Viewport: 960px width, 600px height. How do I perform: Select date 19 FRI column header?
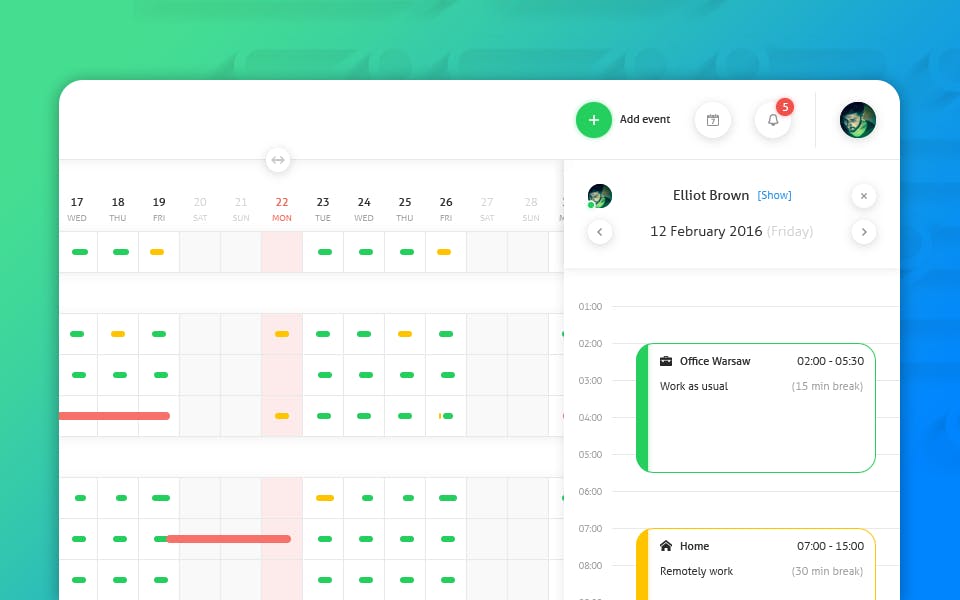point(159,209)
